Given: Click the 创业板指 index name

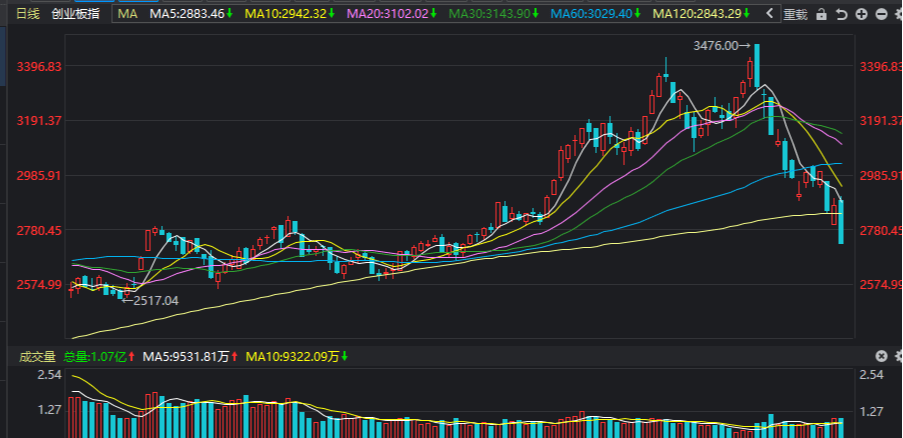Looking at the screenshot, I should [74, 14].
